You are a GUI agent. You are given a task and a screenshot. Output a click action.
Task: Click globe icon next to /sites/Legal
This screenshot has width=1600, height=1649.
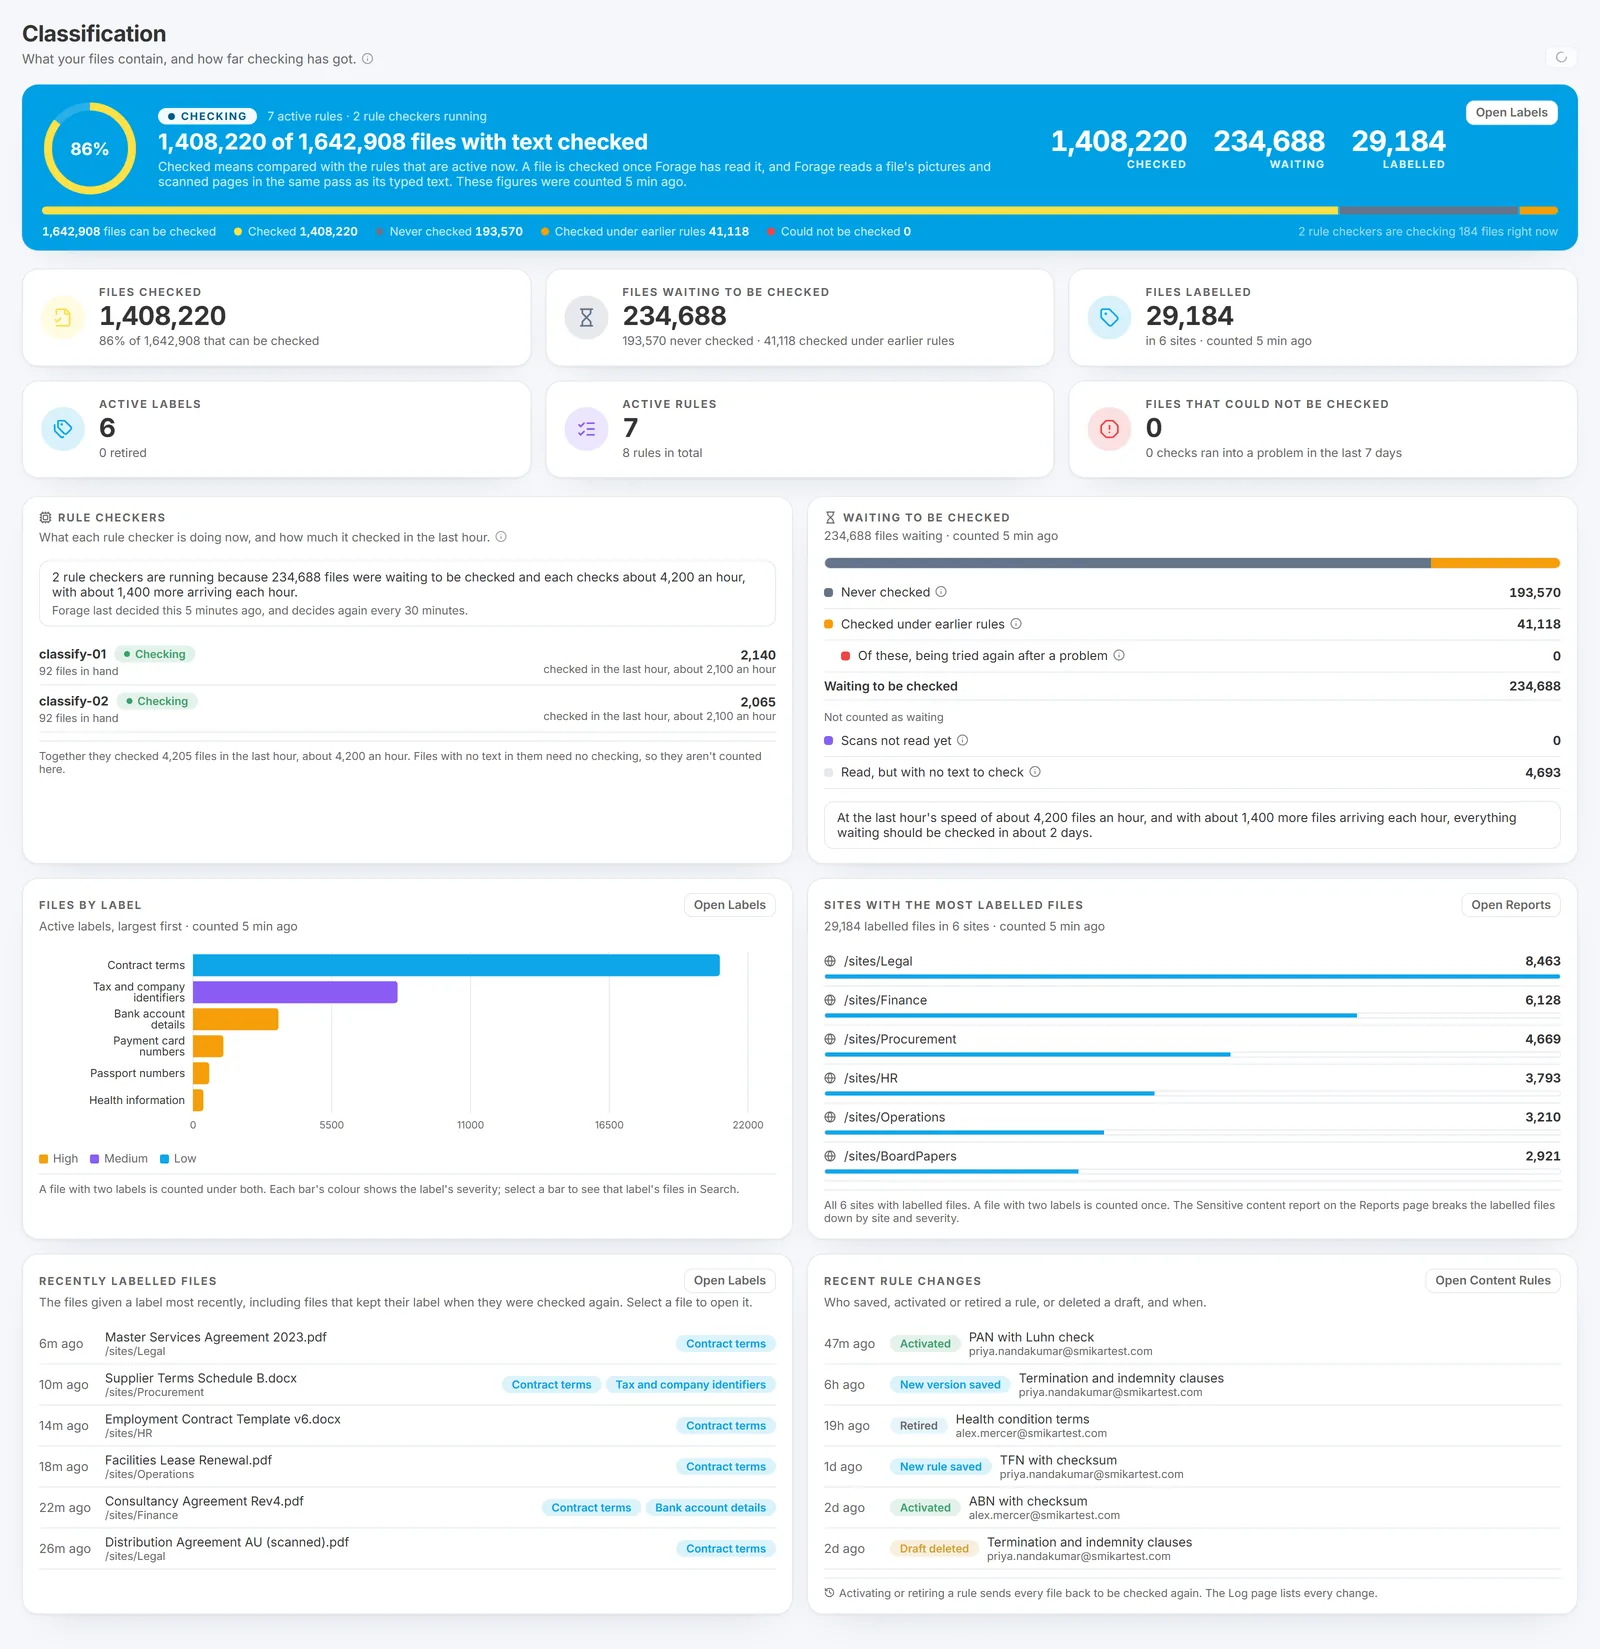pos(830,961)
